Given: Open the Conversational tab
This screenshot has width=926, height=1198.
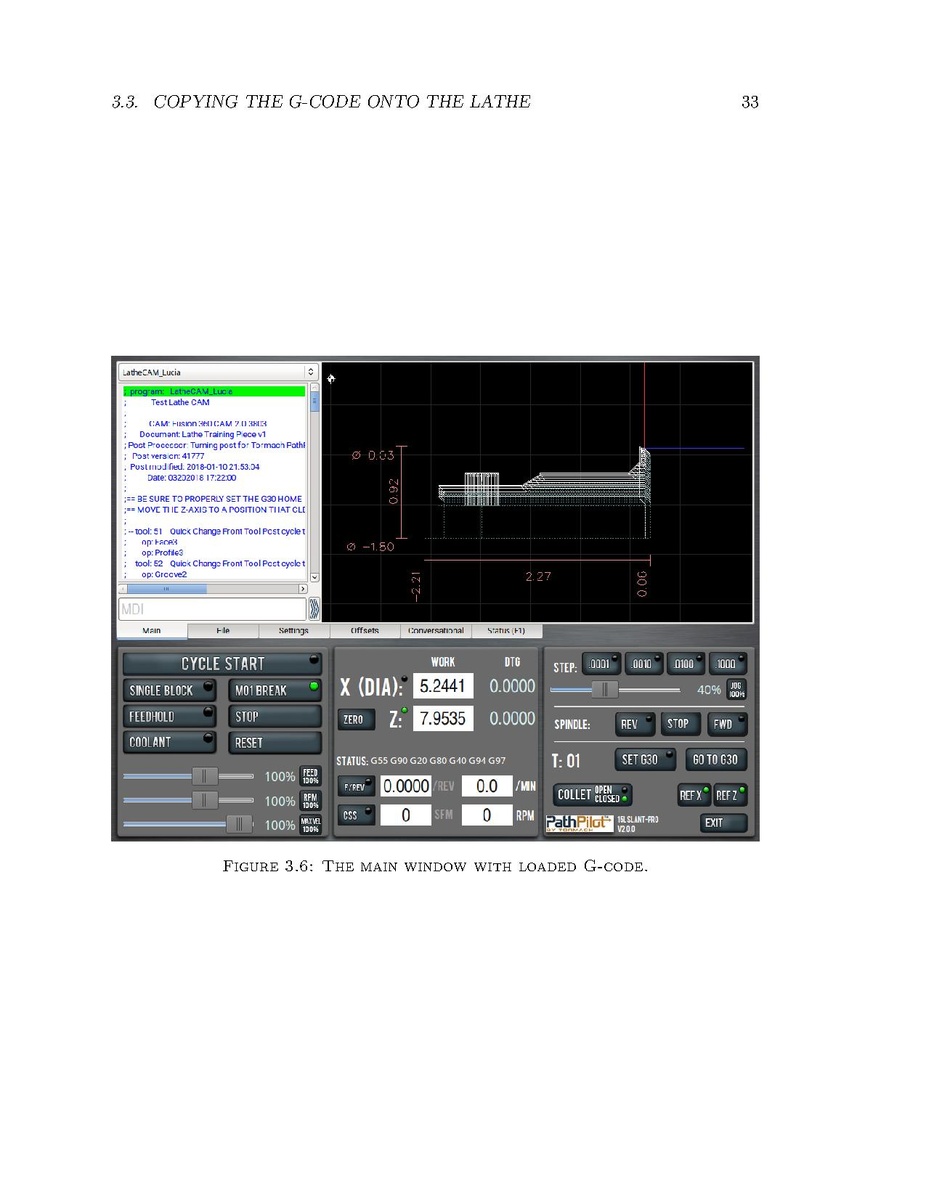Looking at the screenshot, I should [x=435, y=631].
